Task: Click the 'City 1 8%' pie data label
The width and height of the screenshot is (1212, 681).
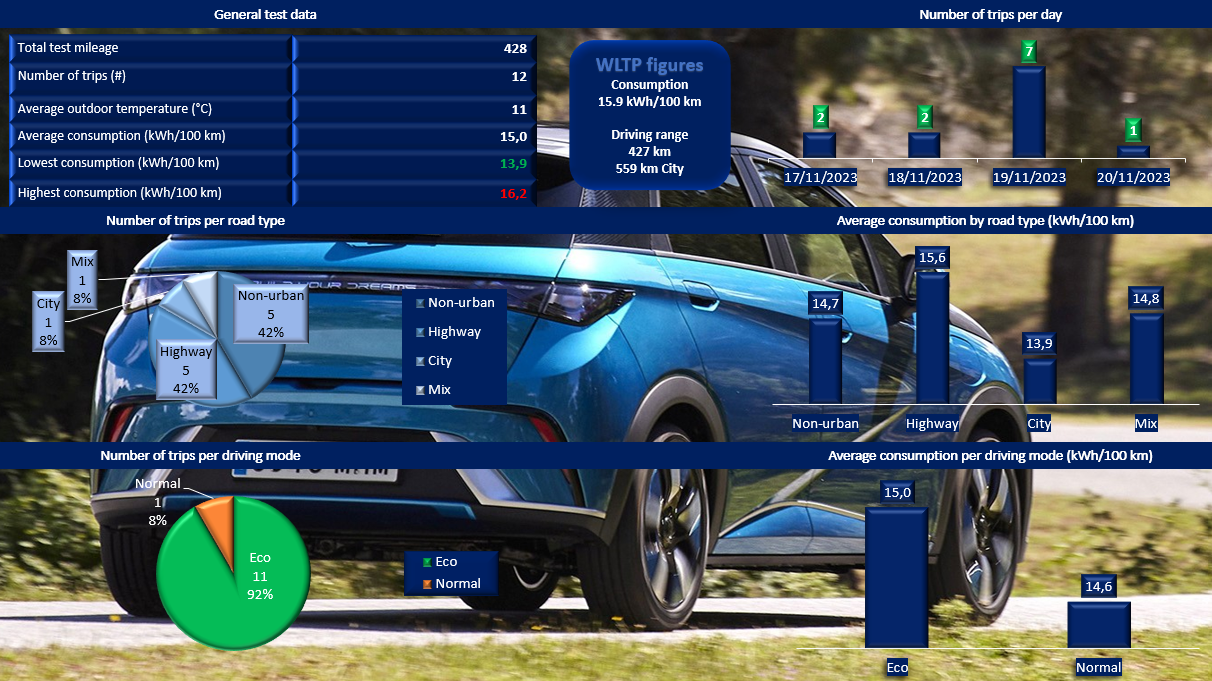Action: (48, 321)
